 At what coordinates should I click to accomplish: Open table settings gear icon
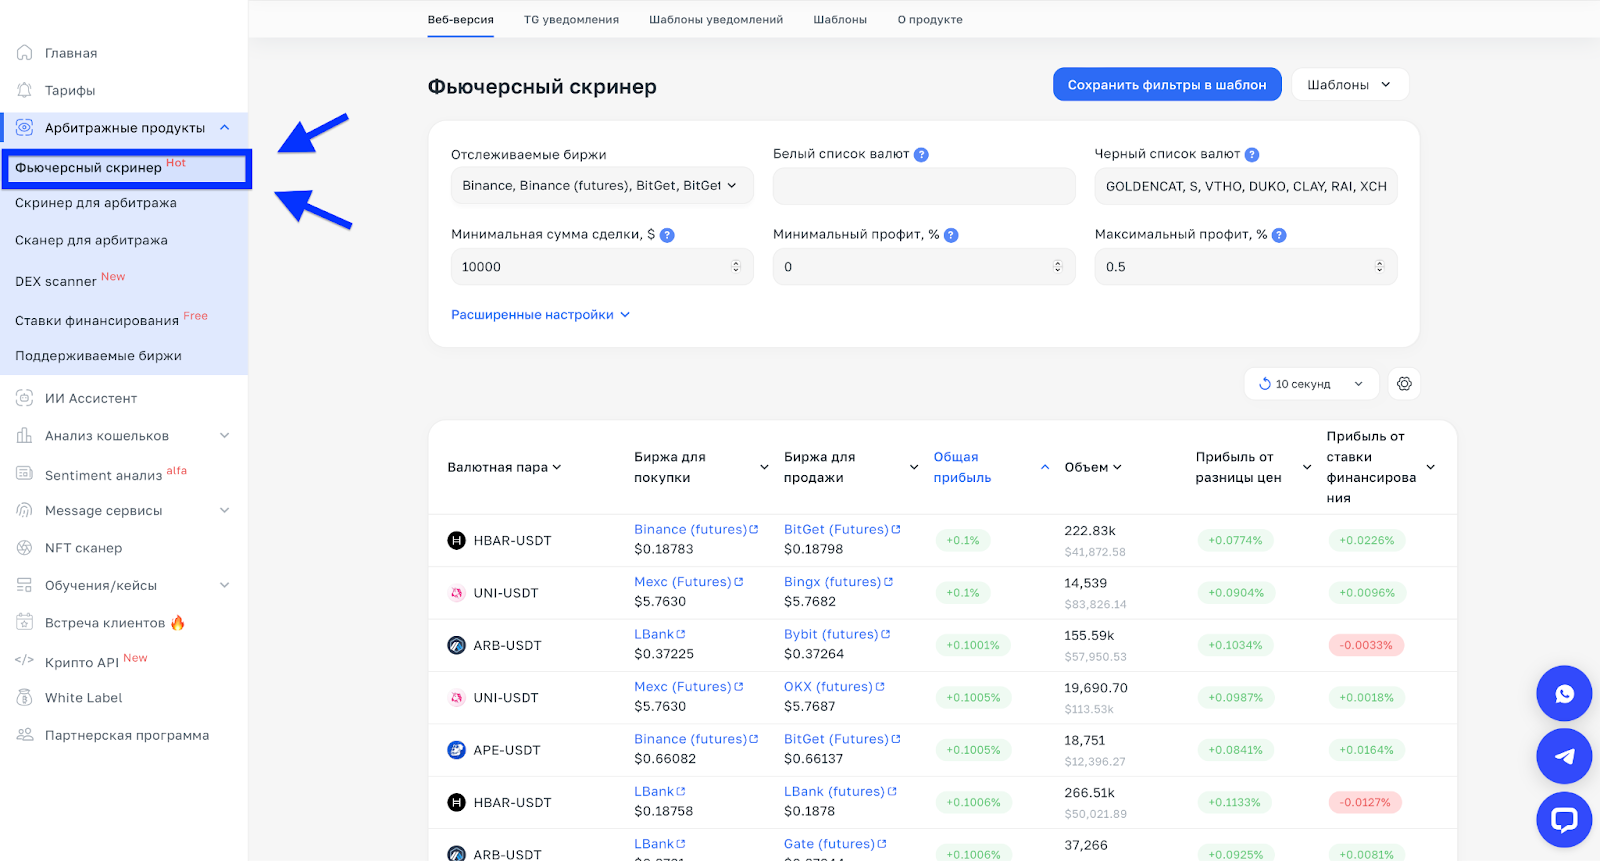coord(1404,384)
